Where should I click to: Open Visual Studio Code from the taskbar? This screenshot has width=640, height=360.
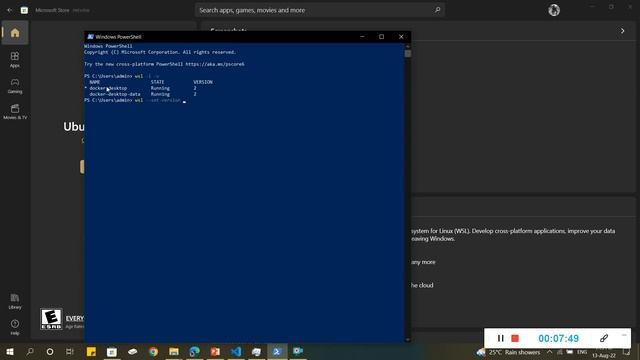(236, 351)
